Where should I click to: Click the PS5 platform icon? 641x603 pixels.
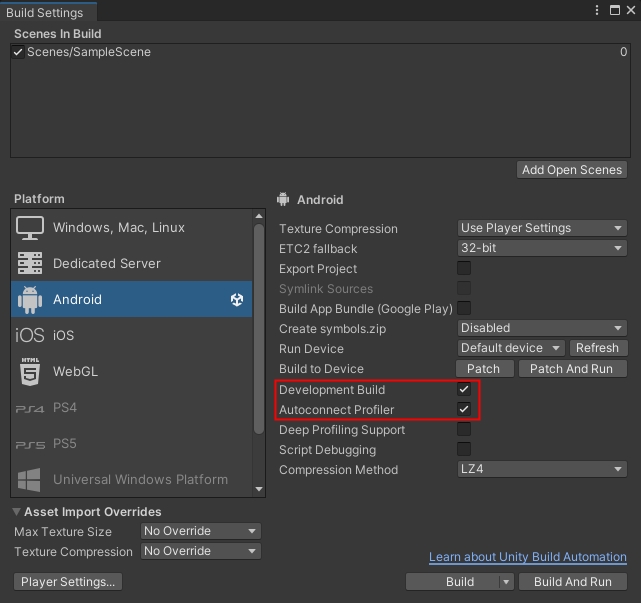[x=30, y=444]
